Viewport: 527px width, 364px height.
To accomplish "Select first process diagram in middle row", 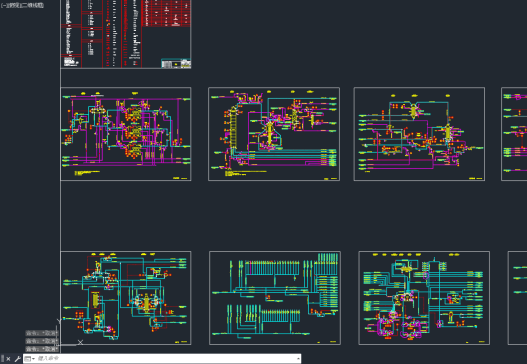I will click(x=126, y=134).
